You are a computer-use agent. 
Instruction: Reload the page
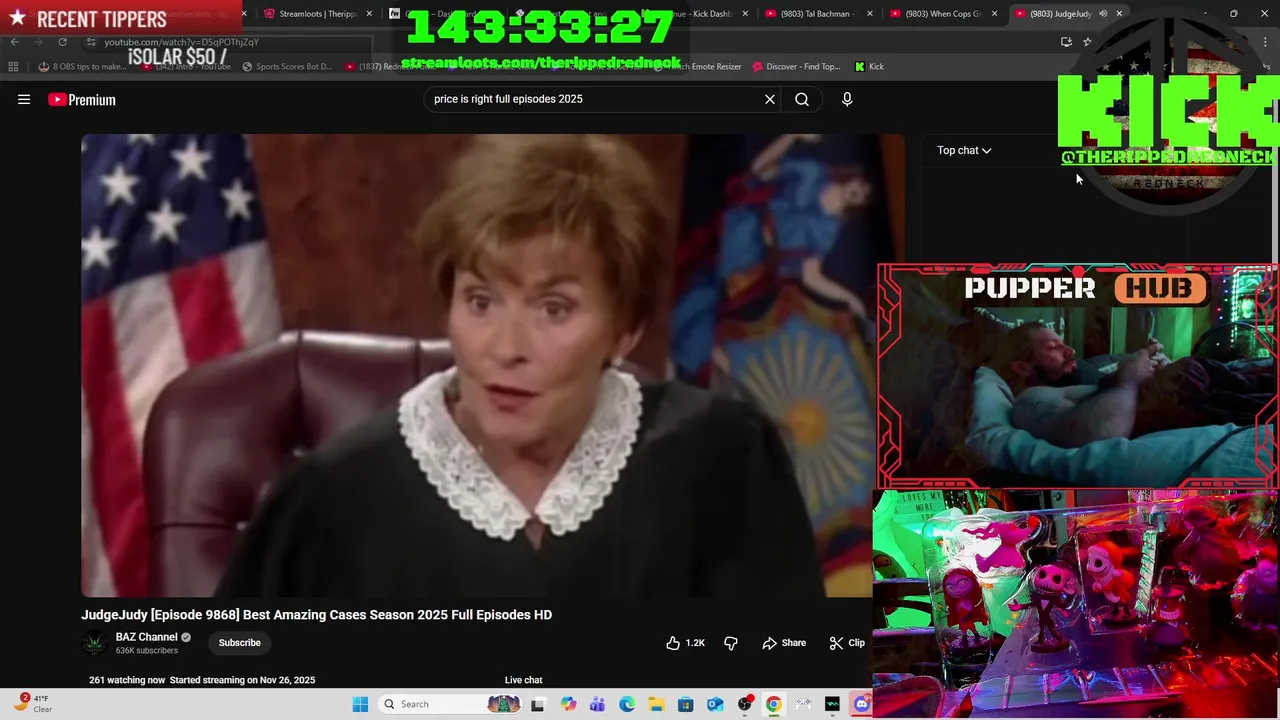pos(62,42)
